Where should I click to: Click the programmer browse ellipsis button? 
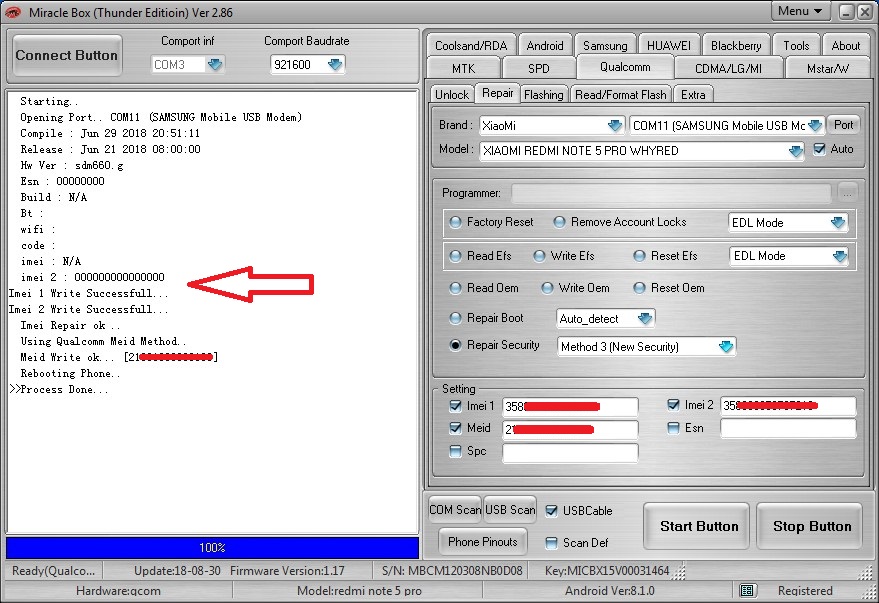coord(847,193)
